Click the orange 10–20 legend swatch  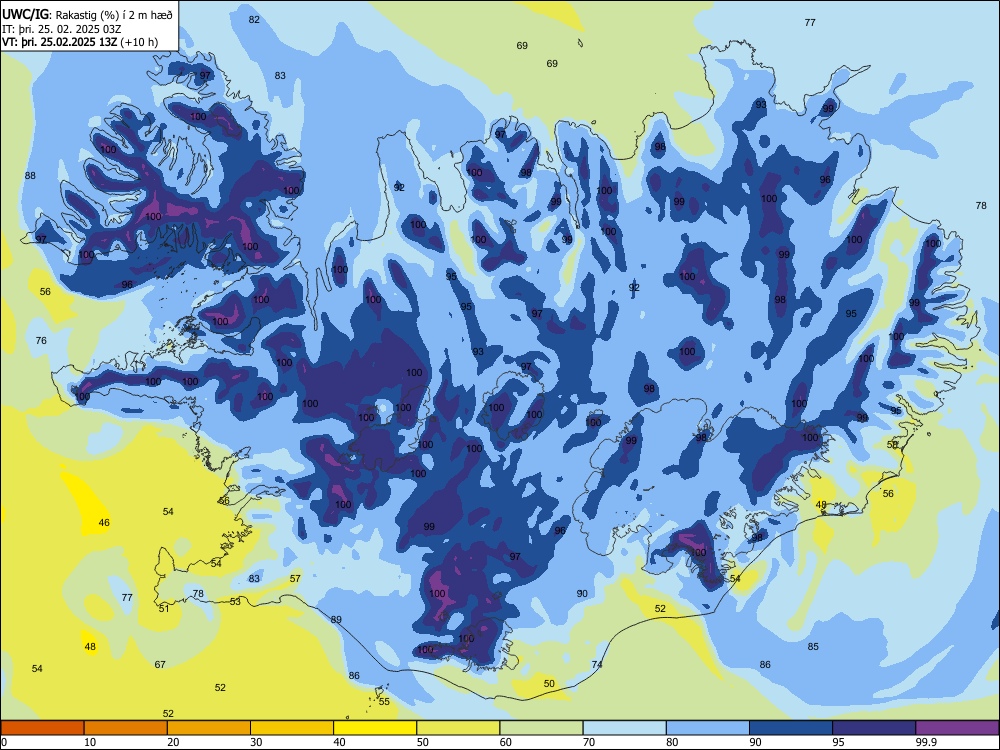click(x=126, y=728)
